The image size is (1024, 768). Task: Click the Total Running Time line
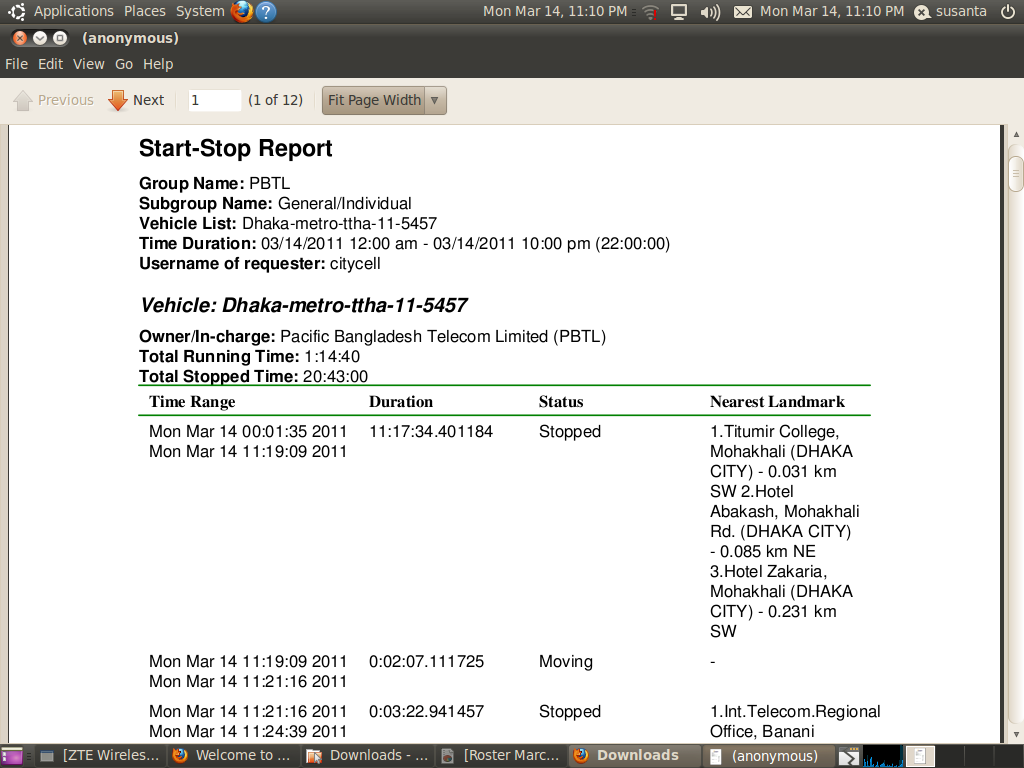[249, 357]
